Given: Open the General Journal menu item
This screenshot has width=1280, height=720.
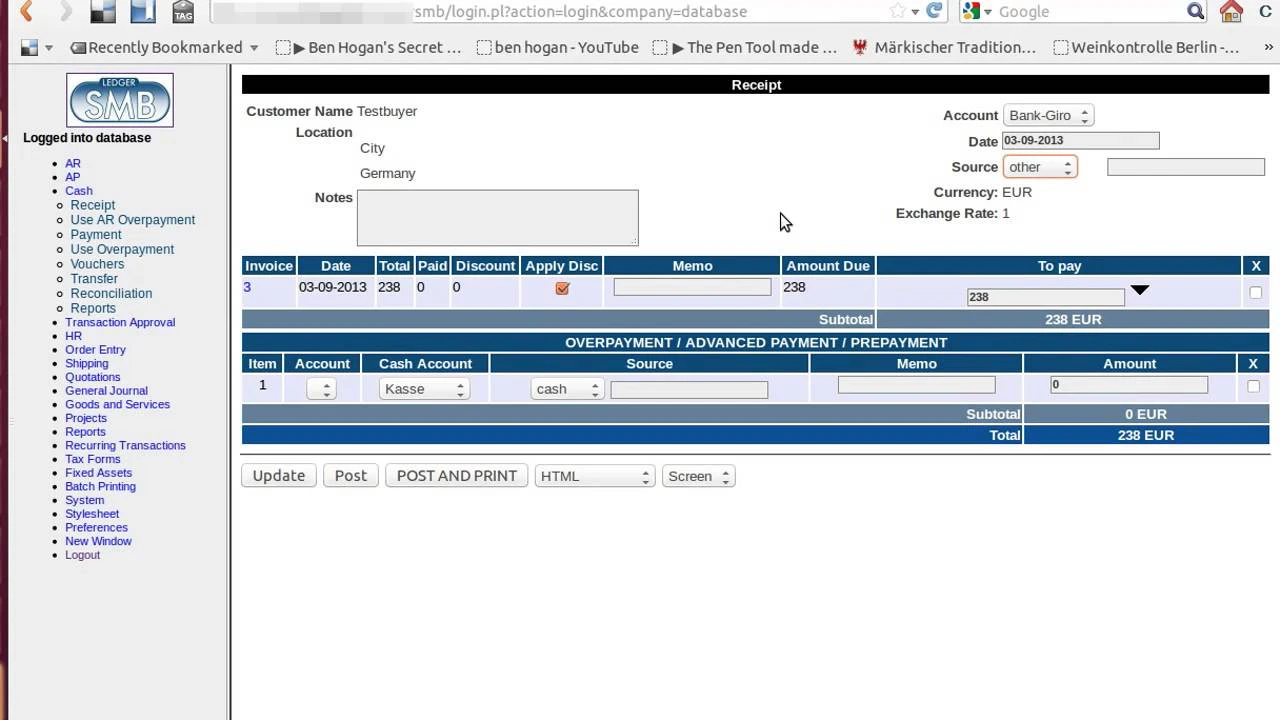Looking at the screenshot, I should 106,390.
